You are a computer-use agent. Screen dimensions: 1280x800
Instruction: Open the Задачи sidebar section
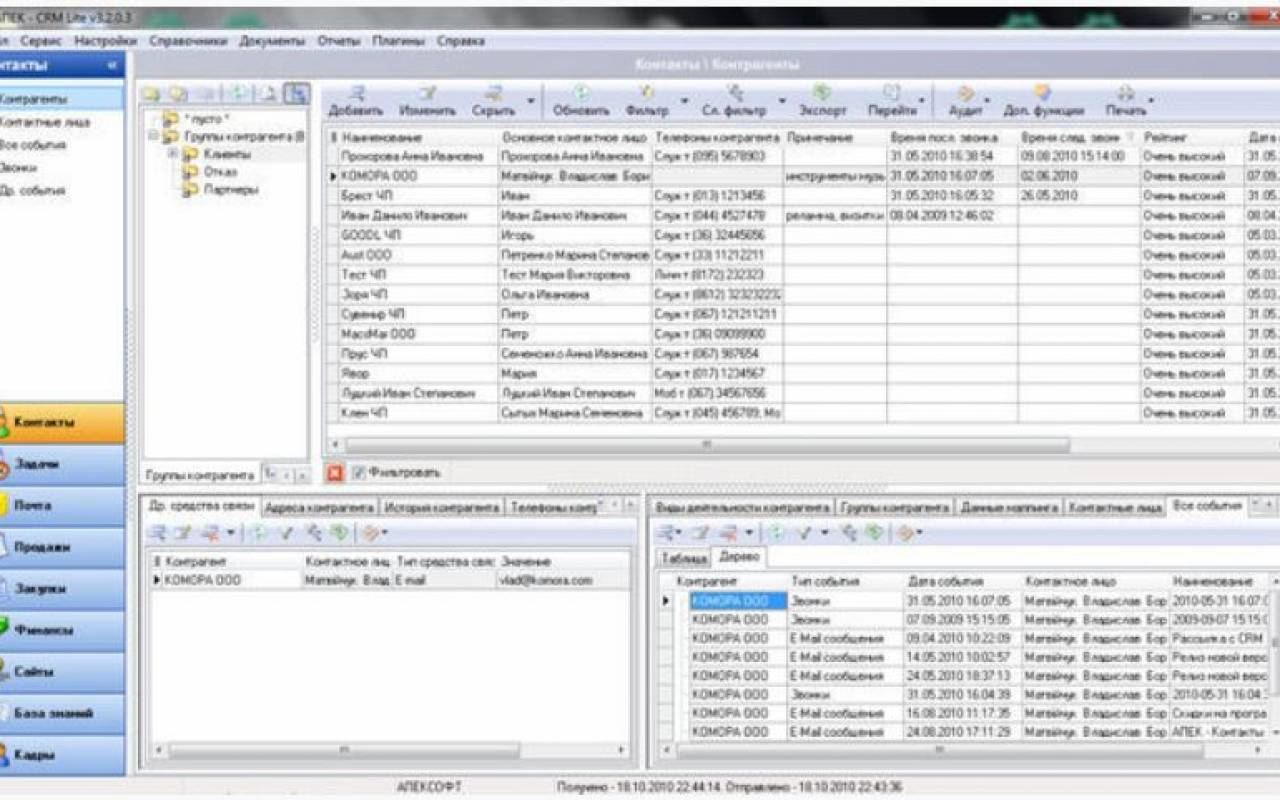(62, 464)
